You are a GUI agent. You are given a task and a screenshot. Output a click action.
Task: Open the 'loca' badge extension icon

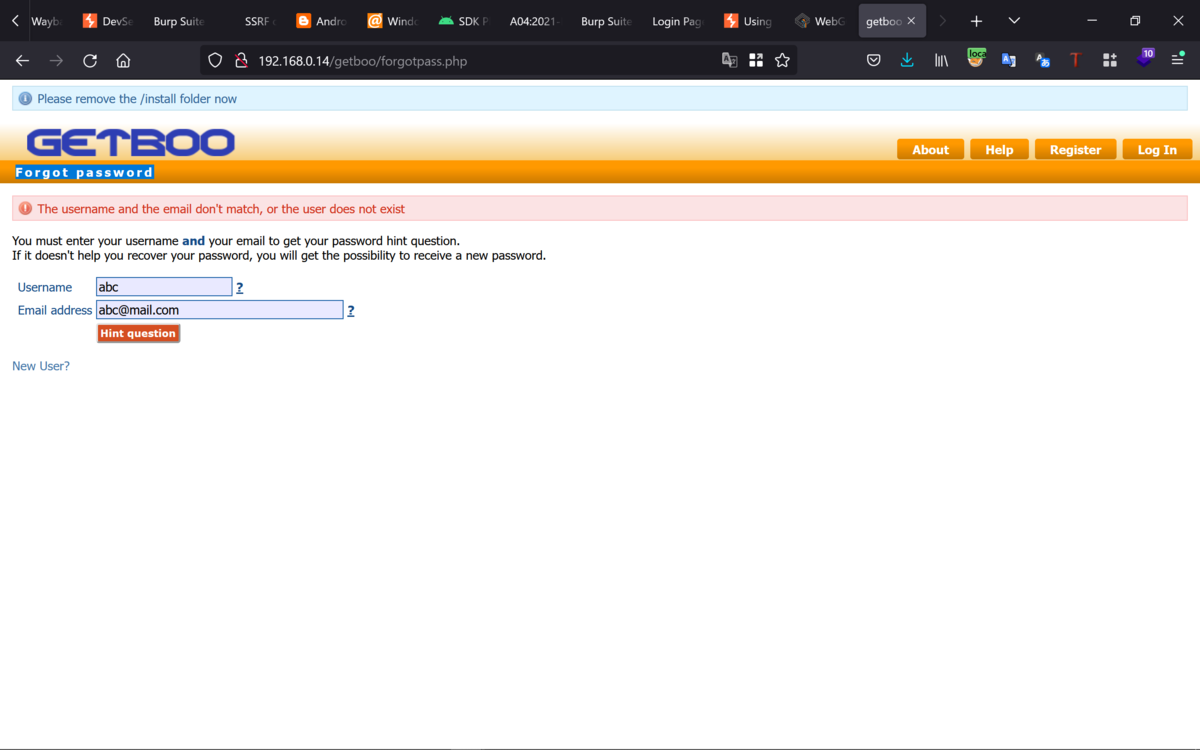tap(976, 59)
